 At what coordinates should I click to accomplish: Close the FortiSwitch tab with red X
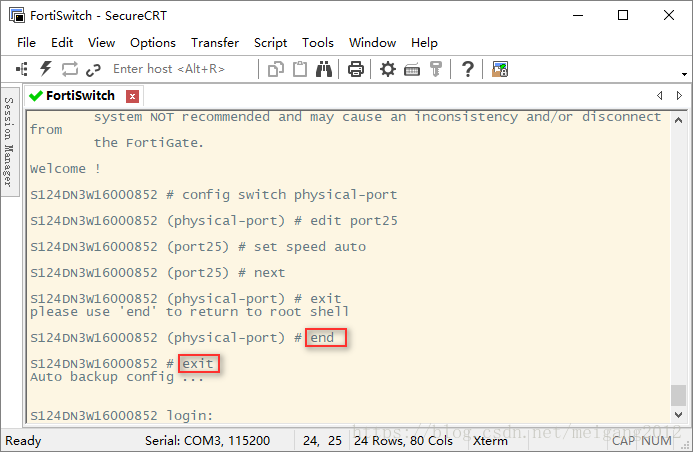(x=132, y=96)
